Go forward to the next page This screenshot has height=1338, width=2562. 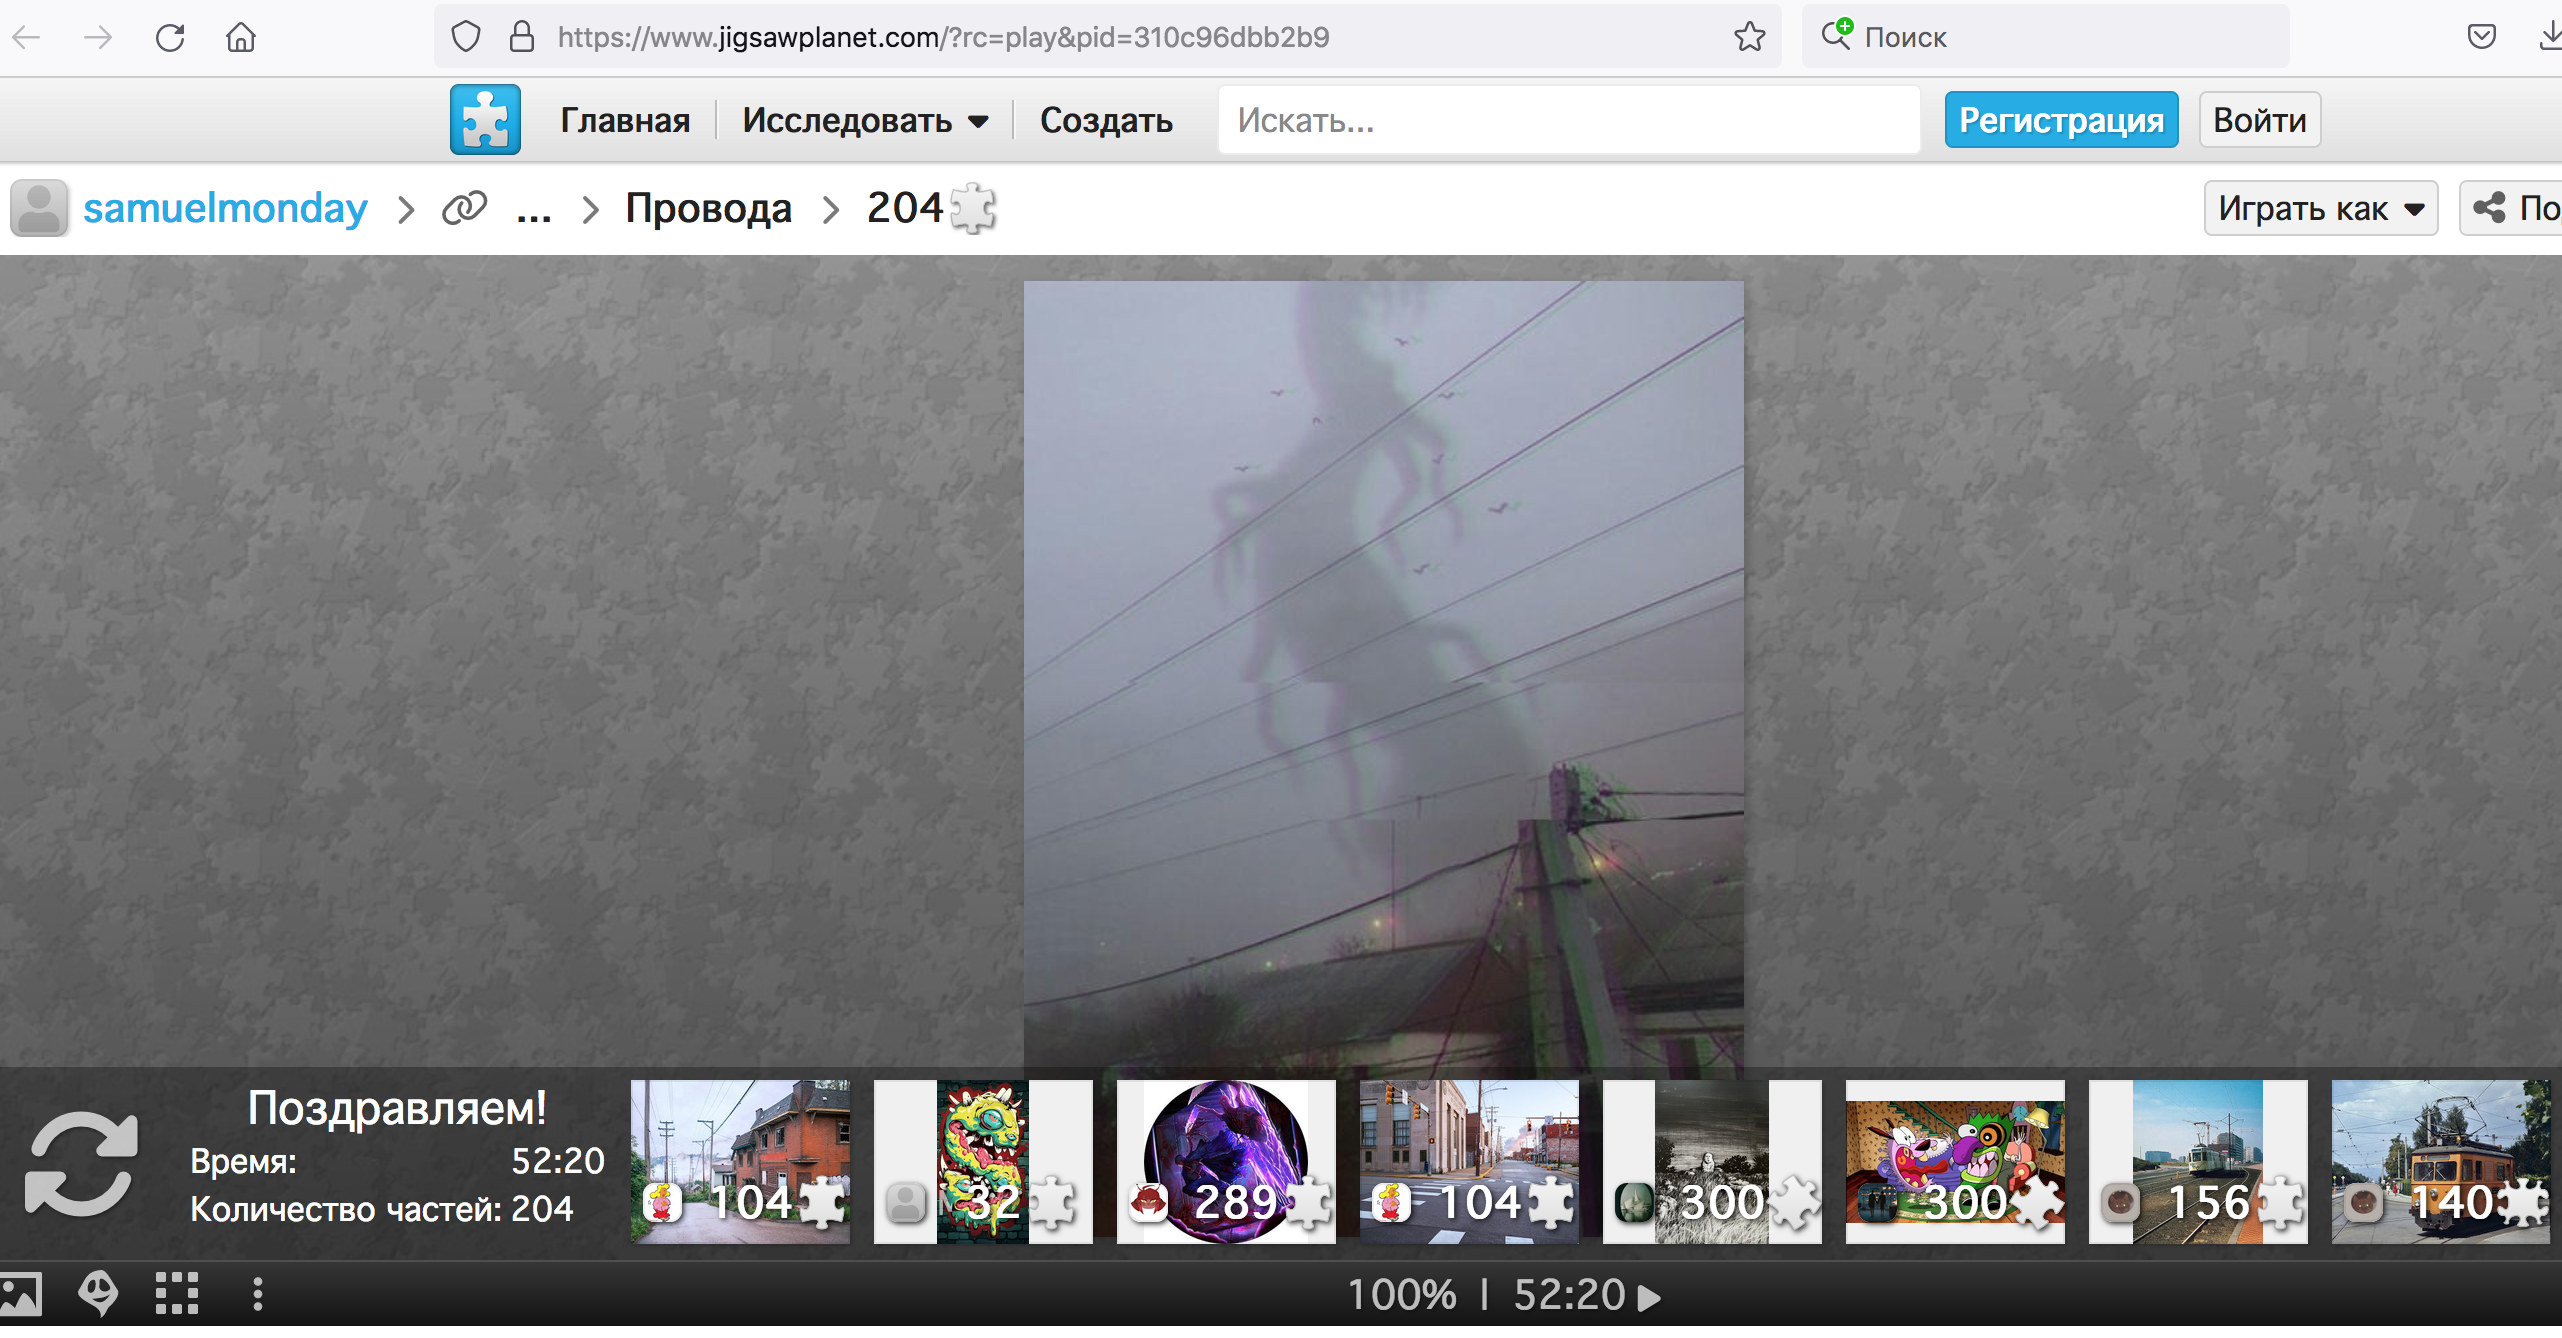click(x=98, y=38)
